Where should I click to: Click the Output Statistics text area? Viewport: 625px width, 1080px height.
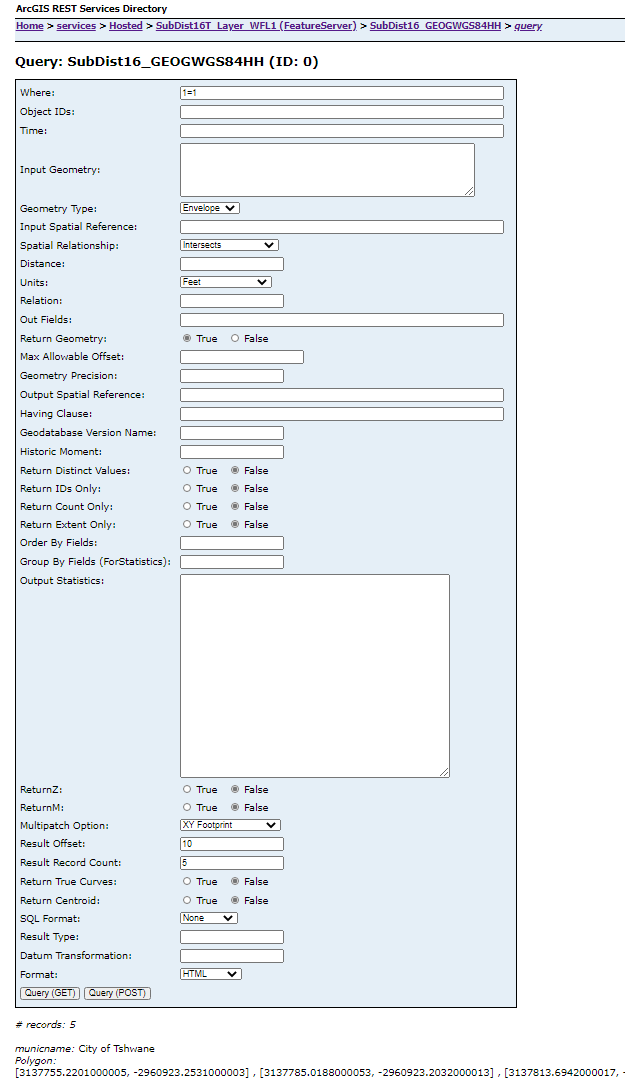coord(315,676)
